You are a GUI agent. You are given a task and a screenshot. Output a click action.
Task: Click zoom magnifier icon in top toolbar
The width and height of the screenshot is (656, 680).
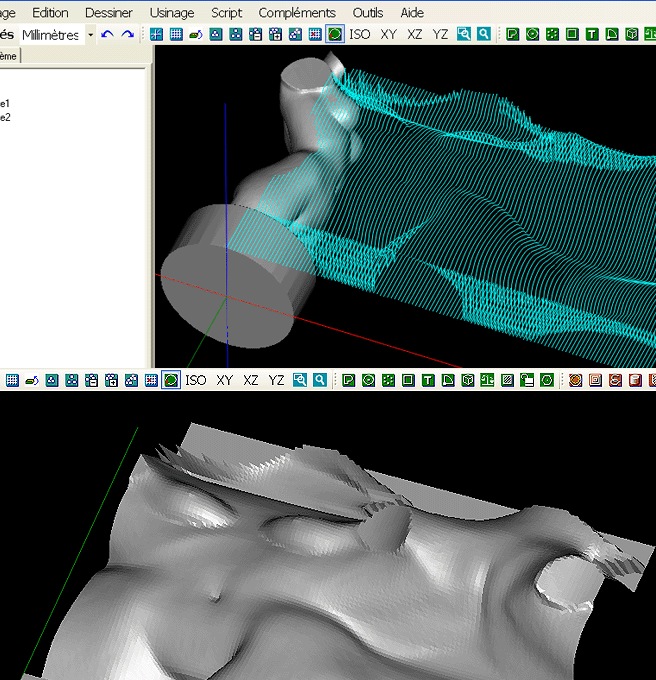click(x=483, y=34)
